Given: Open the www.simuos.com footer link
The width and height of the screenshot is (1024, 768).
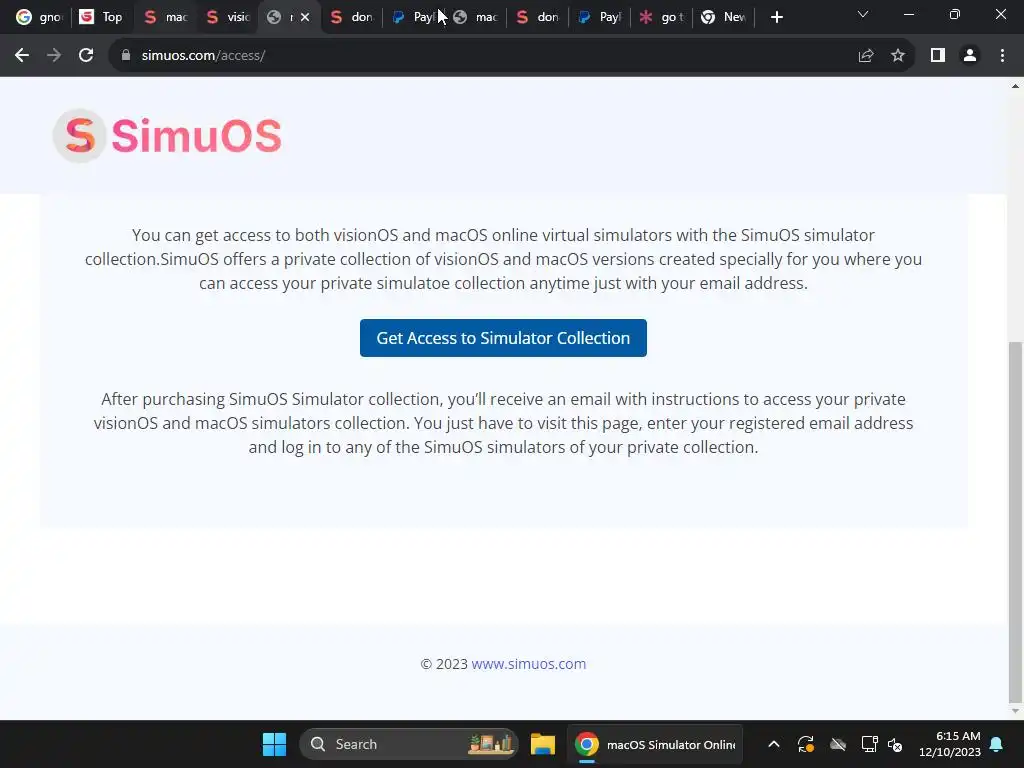Looking at the screenshot, I should [x=528, y=664].
